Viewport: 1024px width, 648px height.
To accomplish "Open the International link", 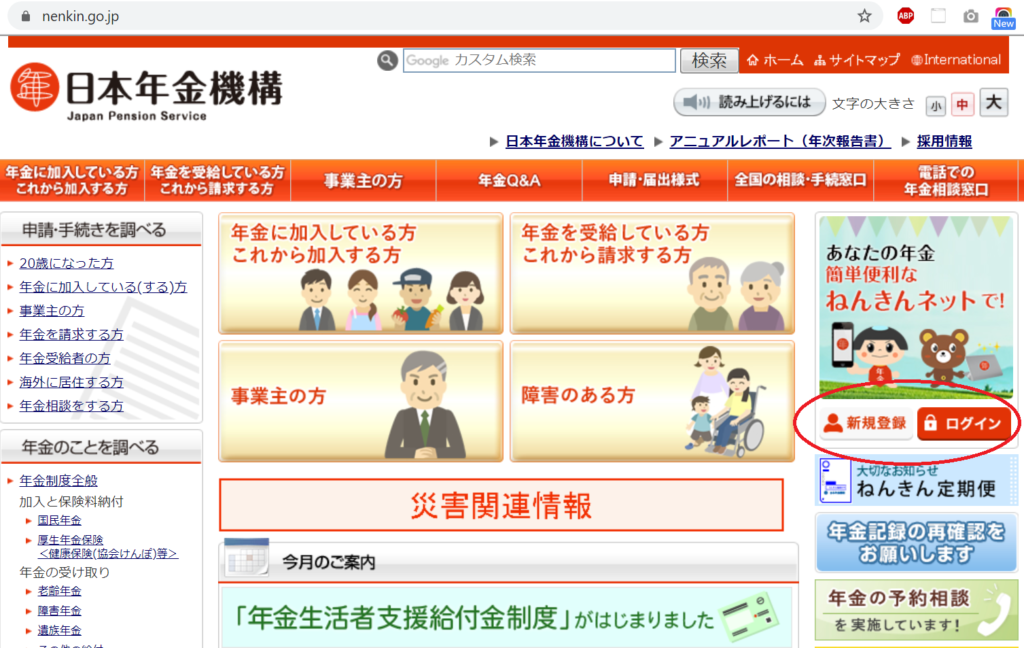I will [x=955, y=60].
